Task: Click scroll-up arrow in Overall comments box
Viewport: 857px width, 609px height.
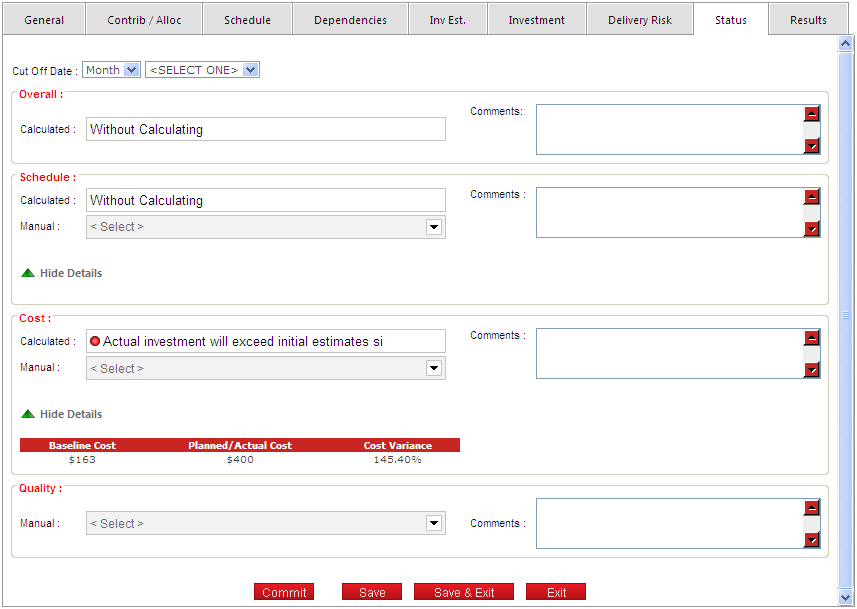Action: tap(811, 114)
